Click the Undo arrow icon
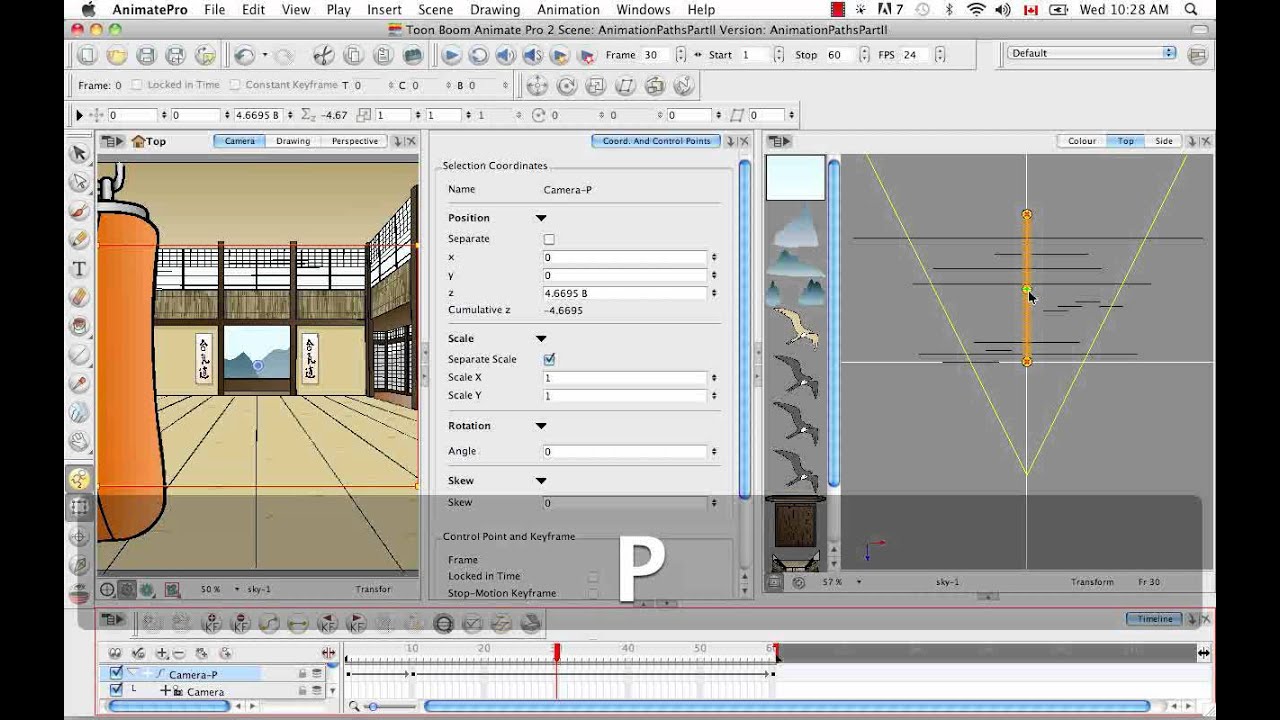1280x720 pixels. point(244,55)
